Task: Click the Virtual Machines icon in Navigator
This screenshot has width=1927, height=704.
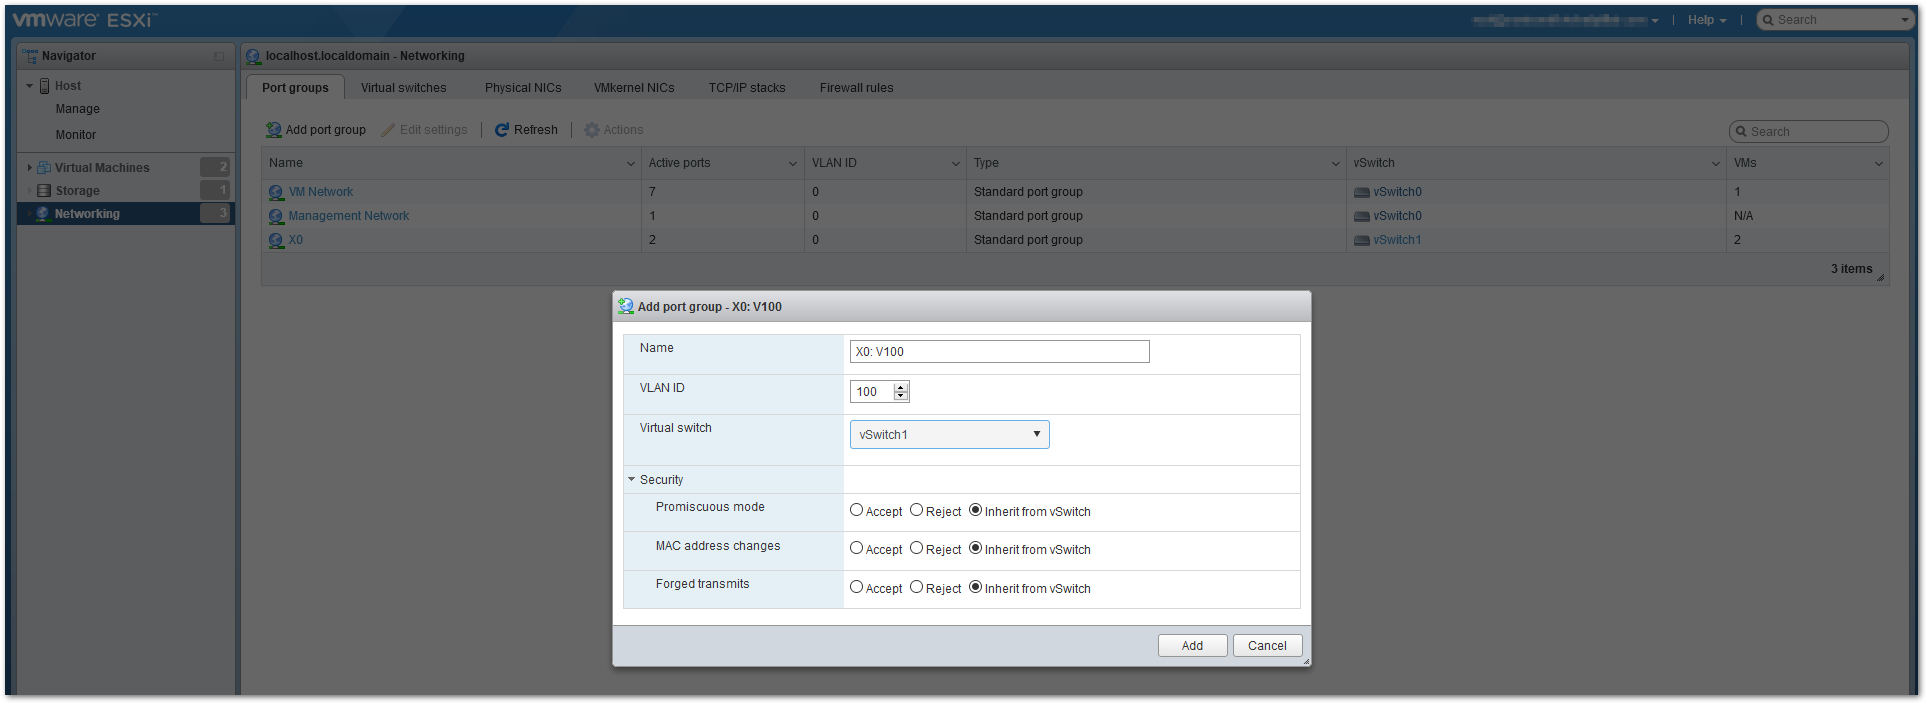Action: (44, 168)
